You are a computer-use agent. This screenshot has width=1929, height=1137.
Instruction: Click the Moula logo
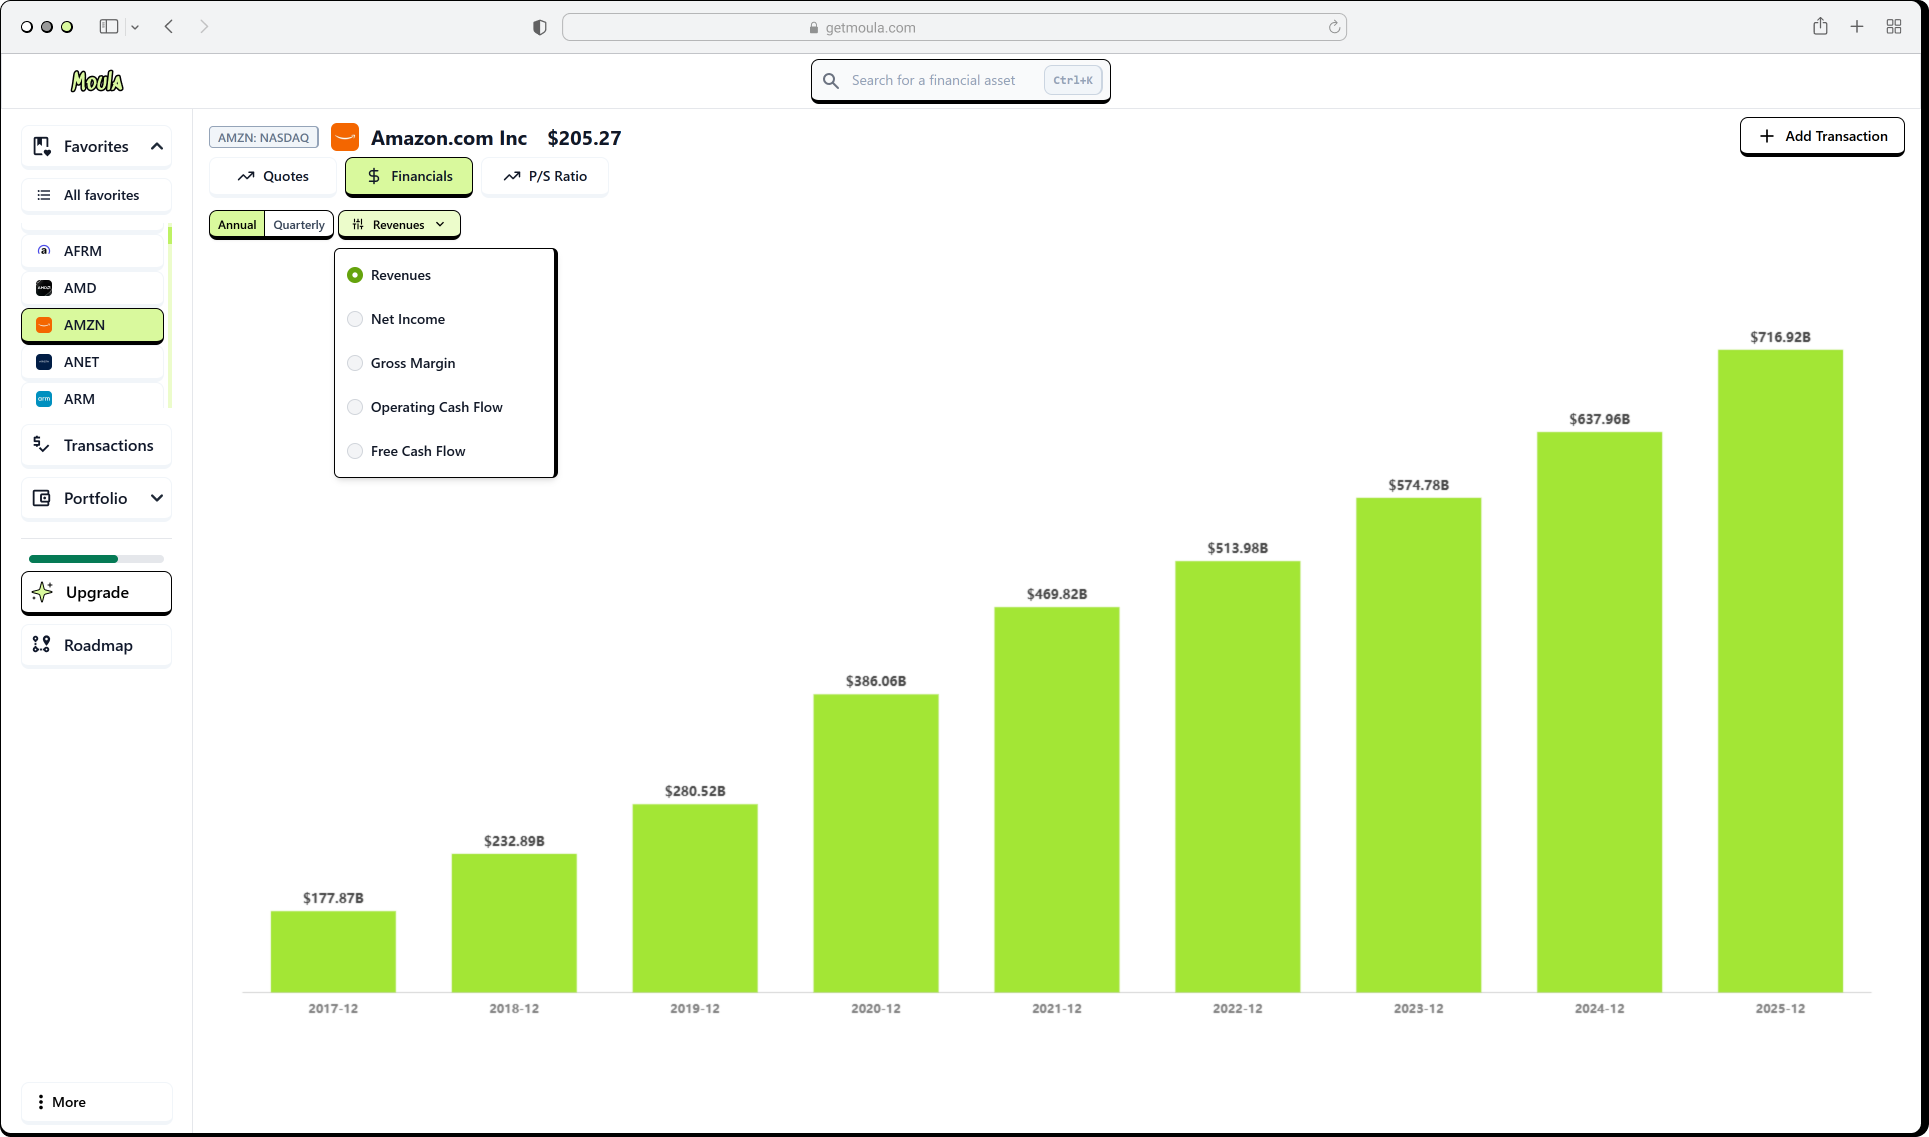[x=97, y=81]
